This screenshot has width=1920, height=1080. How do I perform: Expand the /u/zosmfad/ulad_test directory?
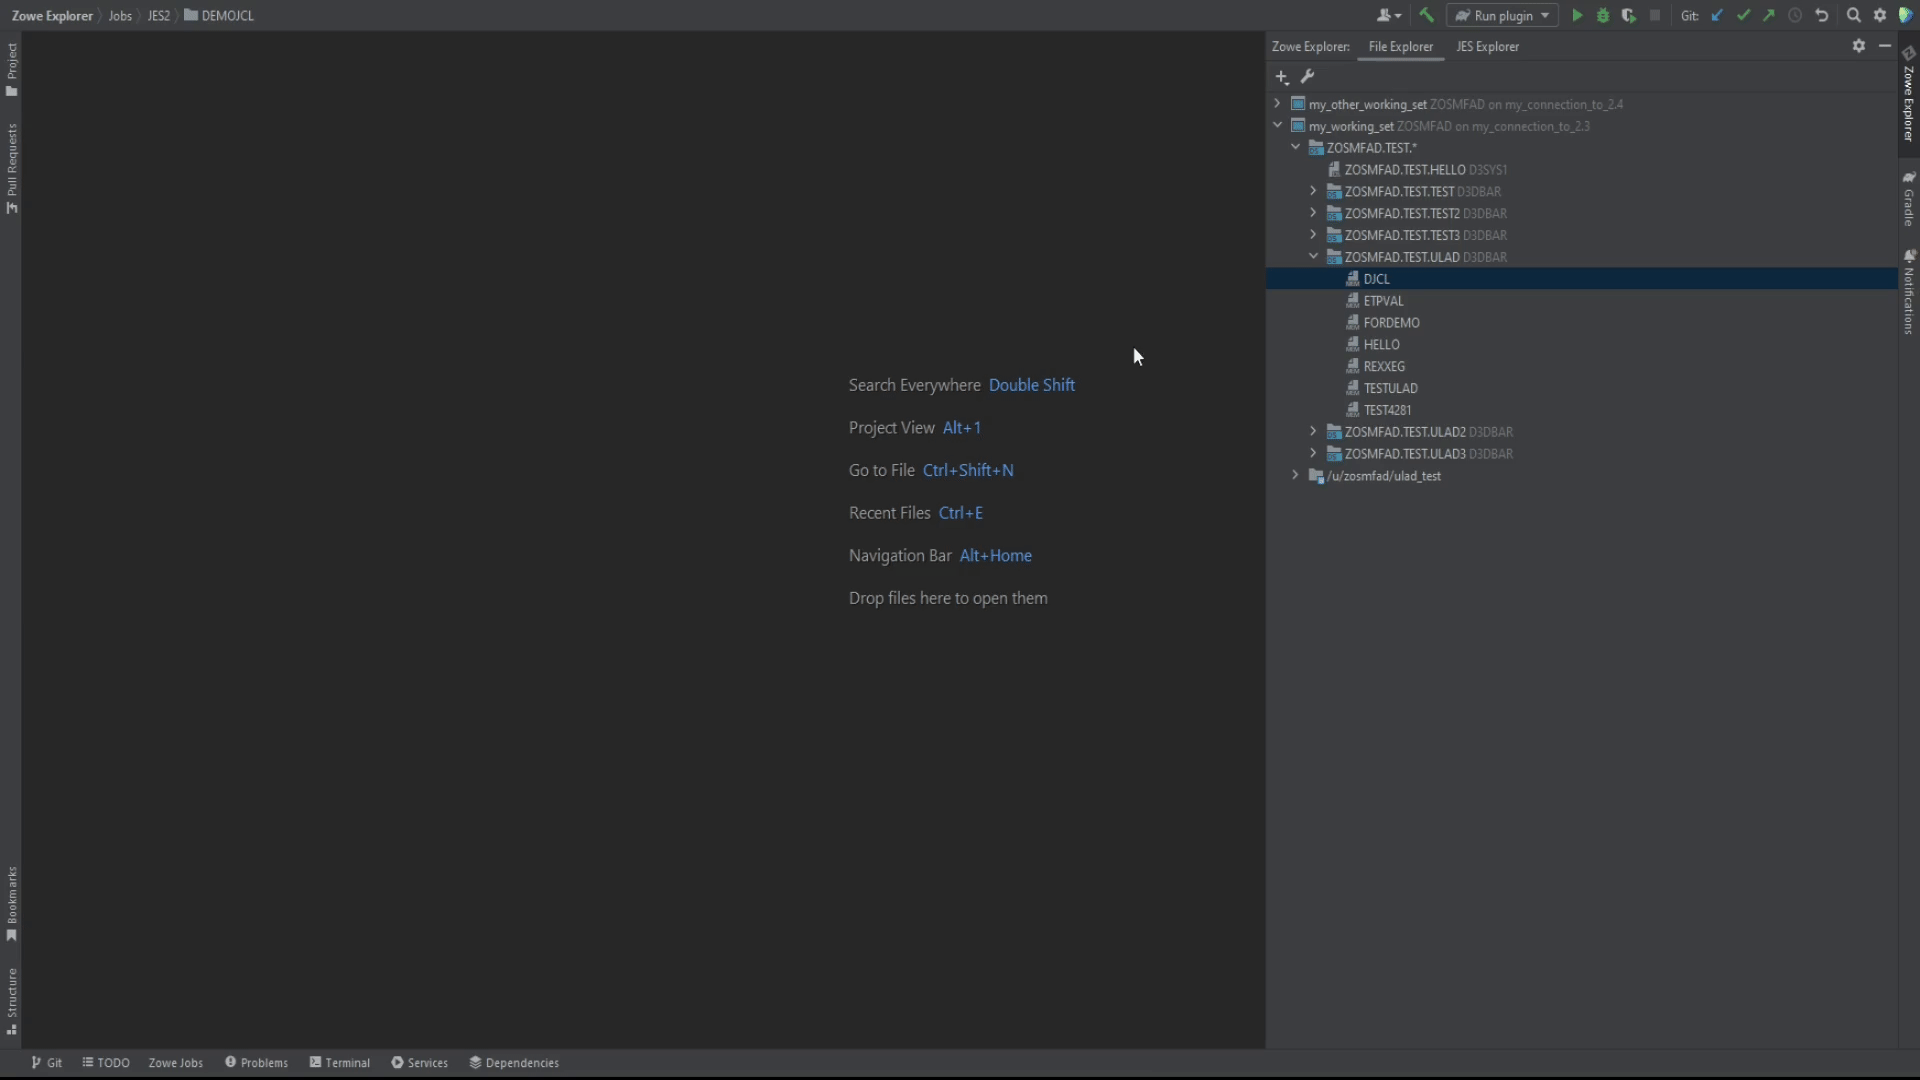point(1295,476)
